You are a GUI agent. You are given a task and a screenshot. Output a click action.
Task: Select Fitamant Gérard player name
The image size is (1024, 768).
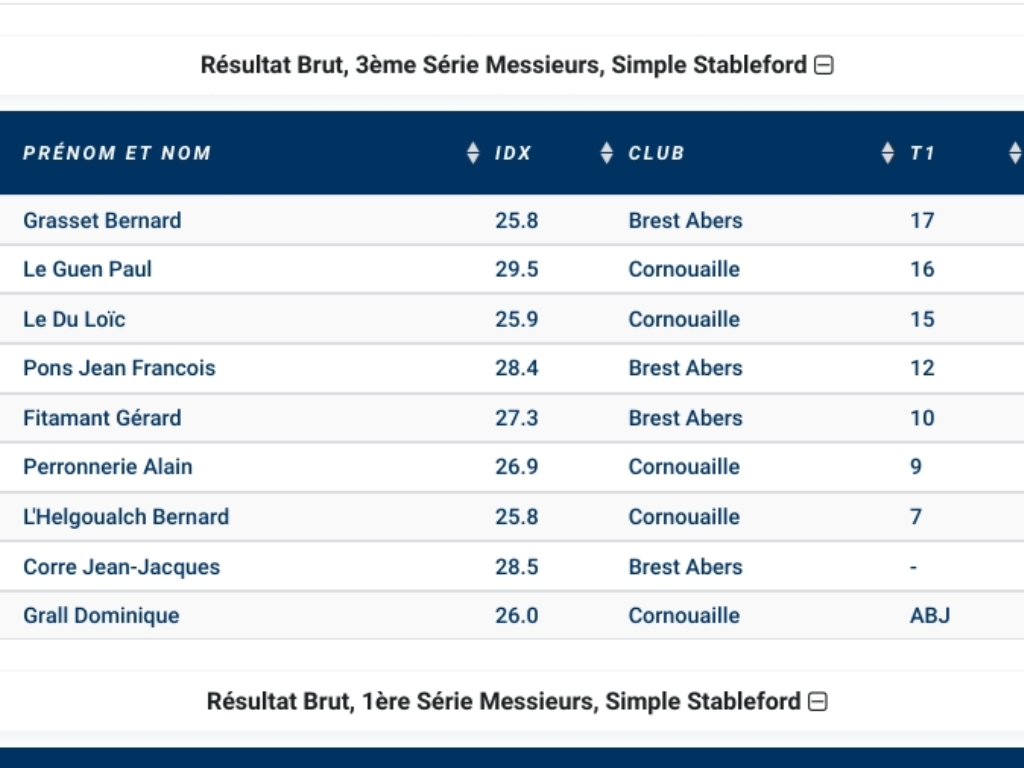102,418
